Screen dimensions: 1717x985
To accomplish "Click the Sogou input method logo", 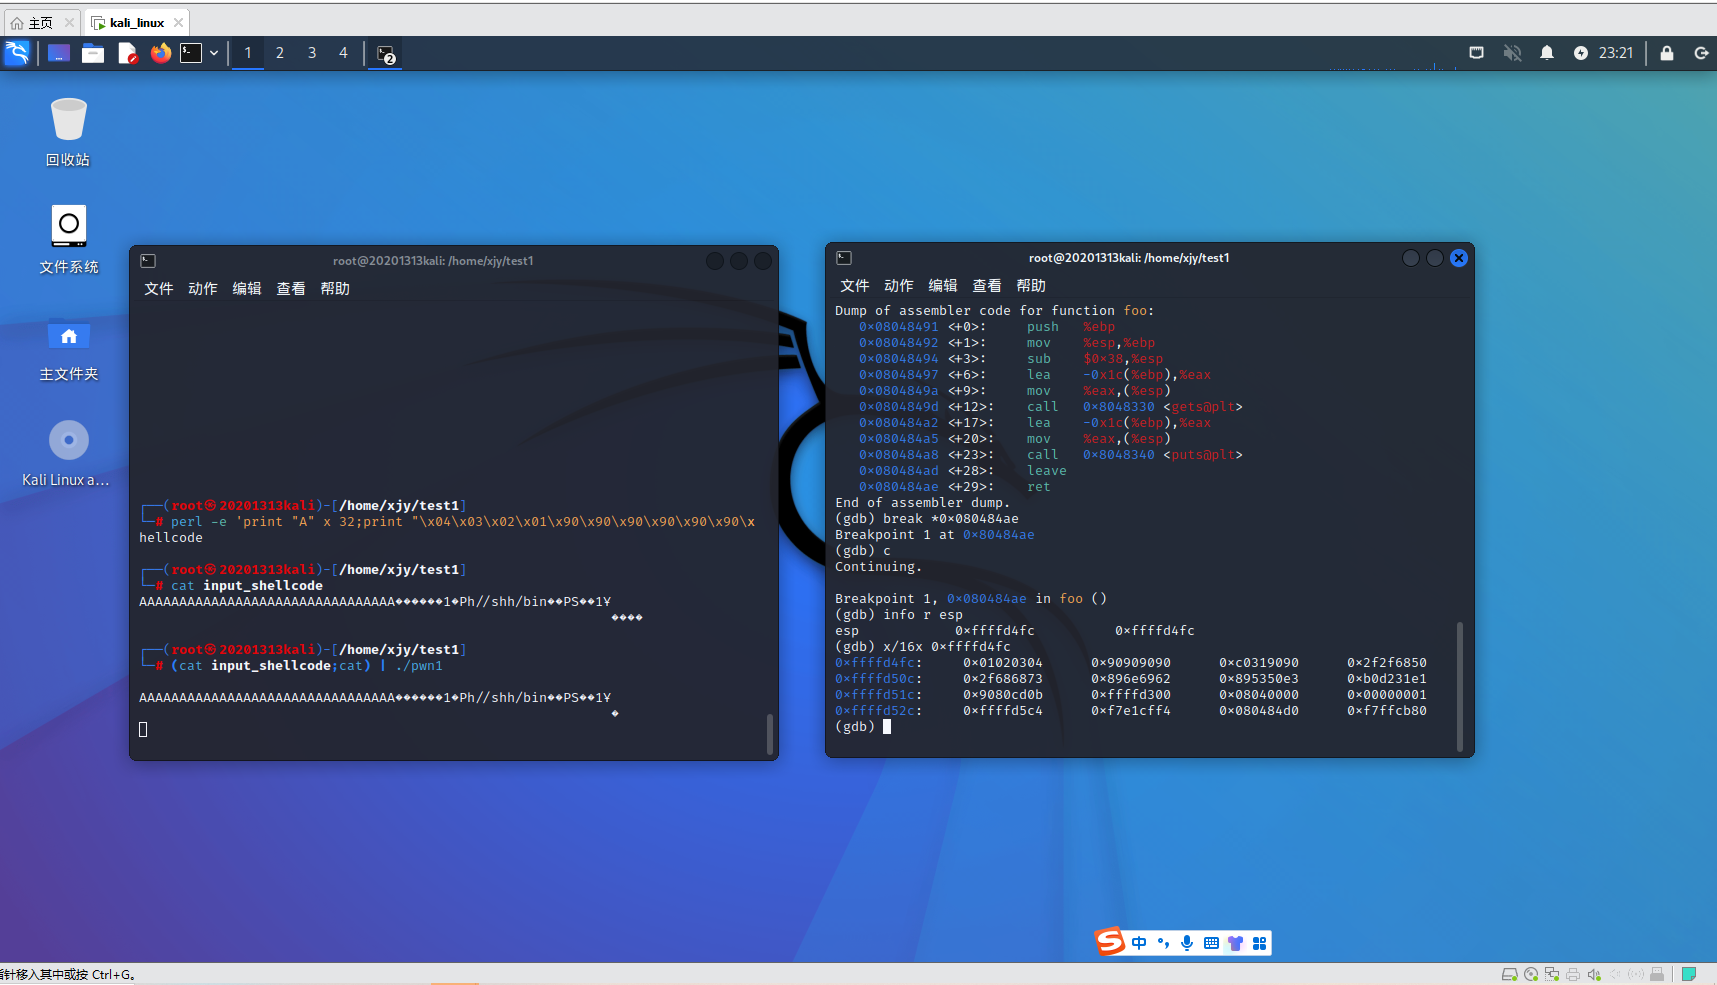I will tap(1111, 942).
